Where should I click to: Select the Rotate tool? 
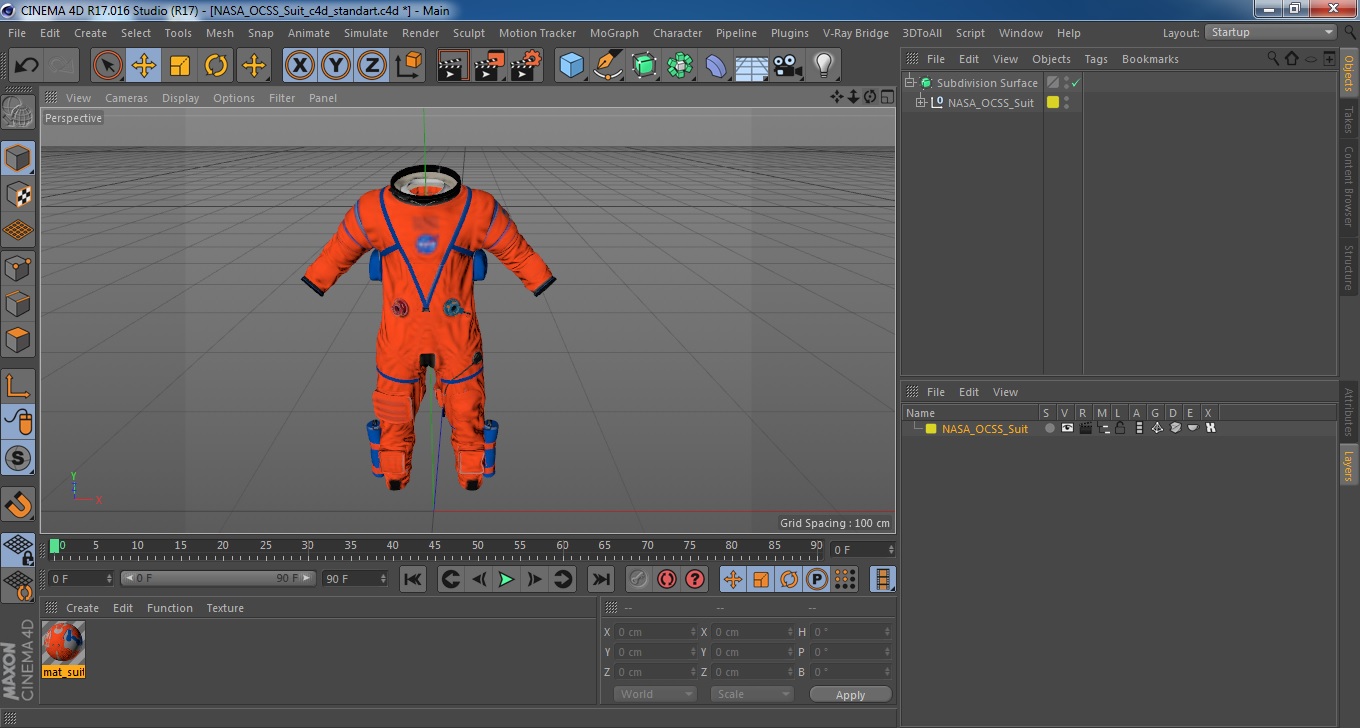point(216,66)
